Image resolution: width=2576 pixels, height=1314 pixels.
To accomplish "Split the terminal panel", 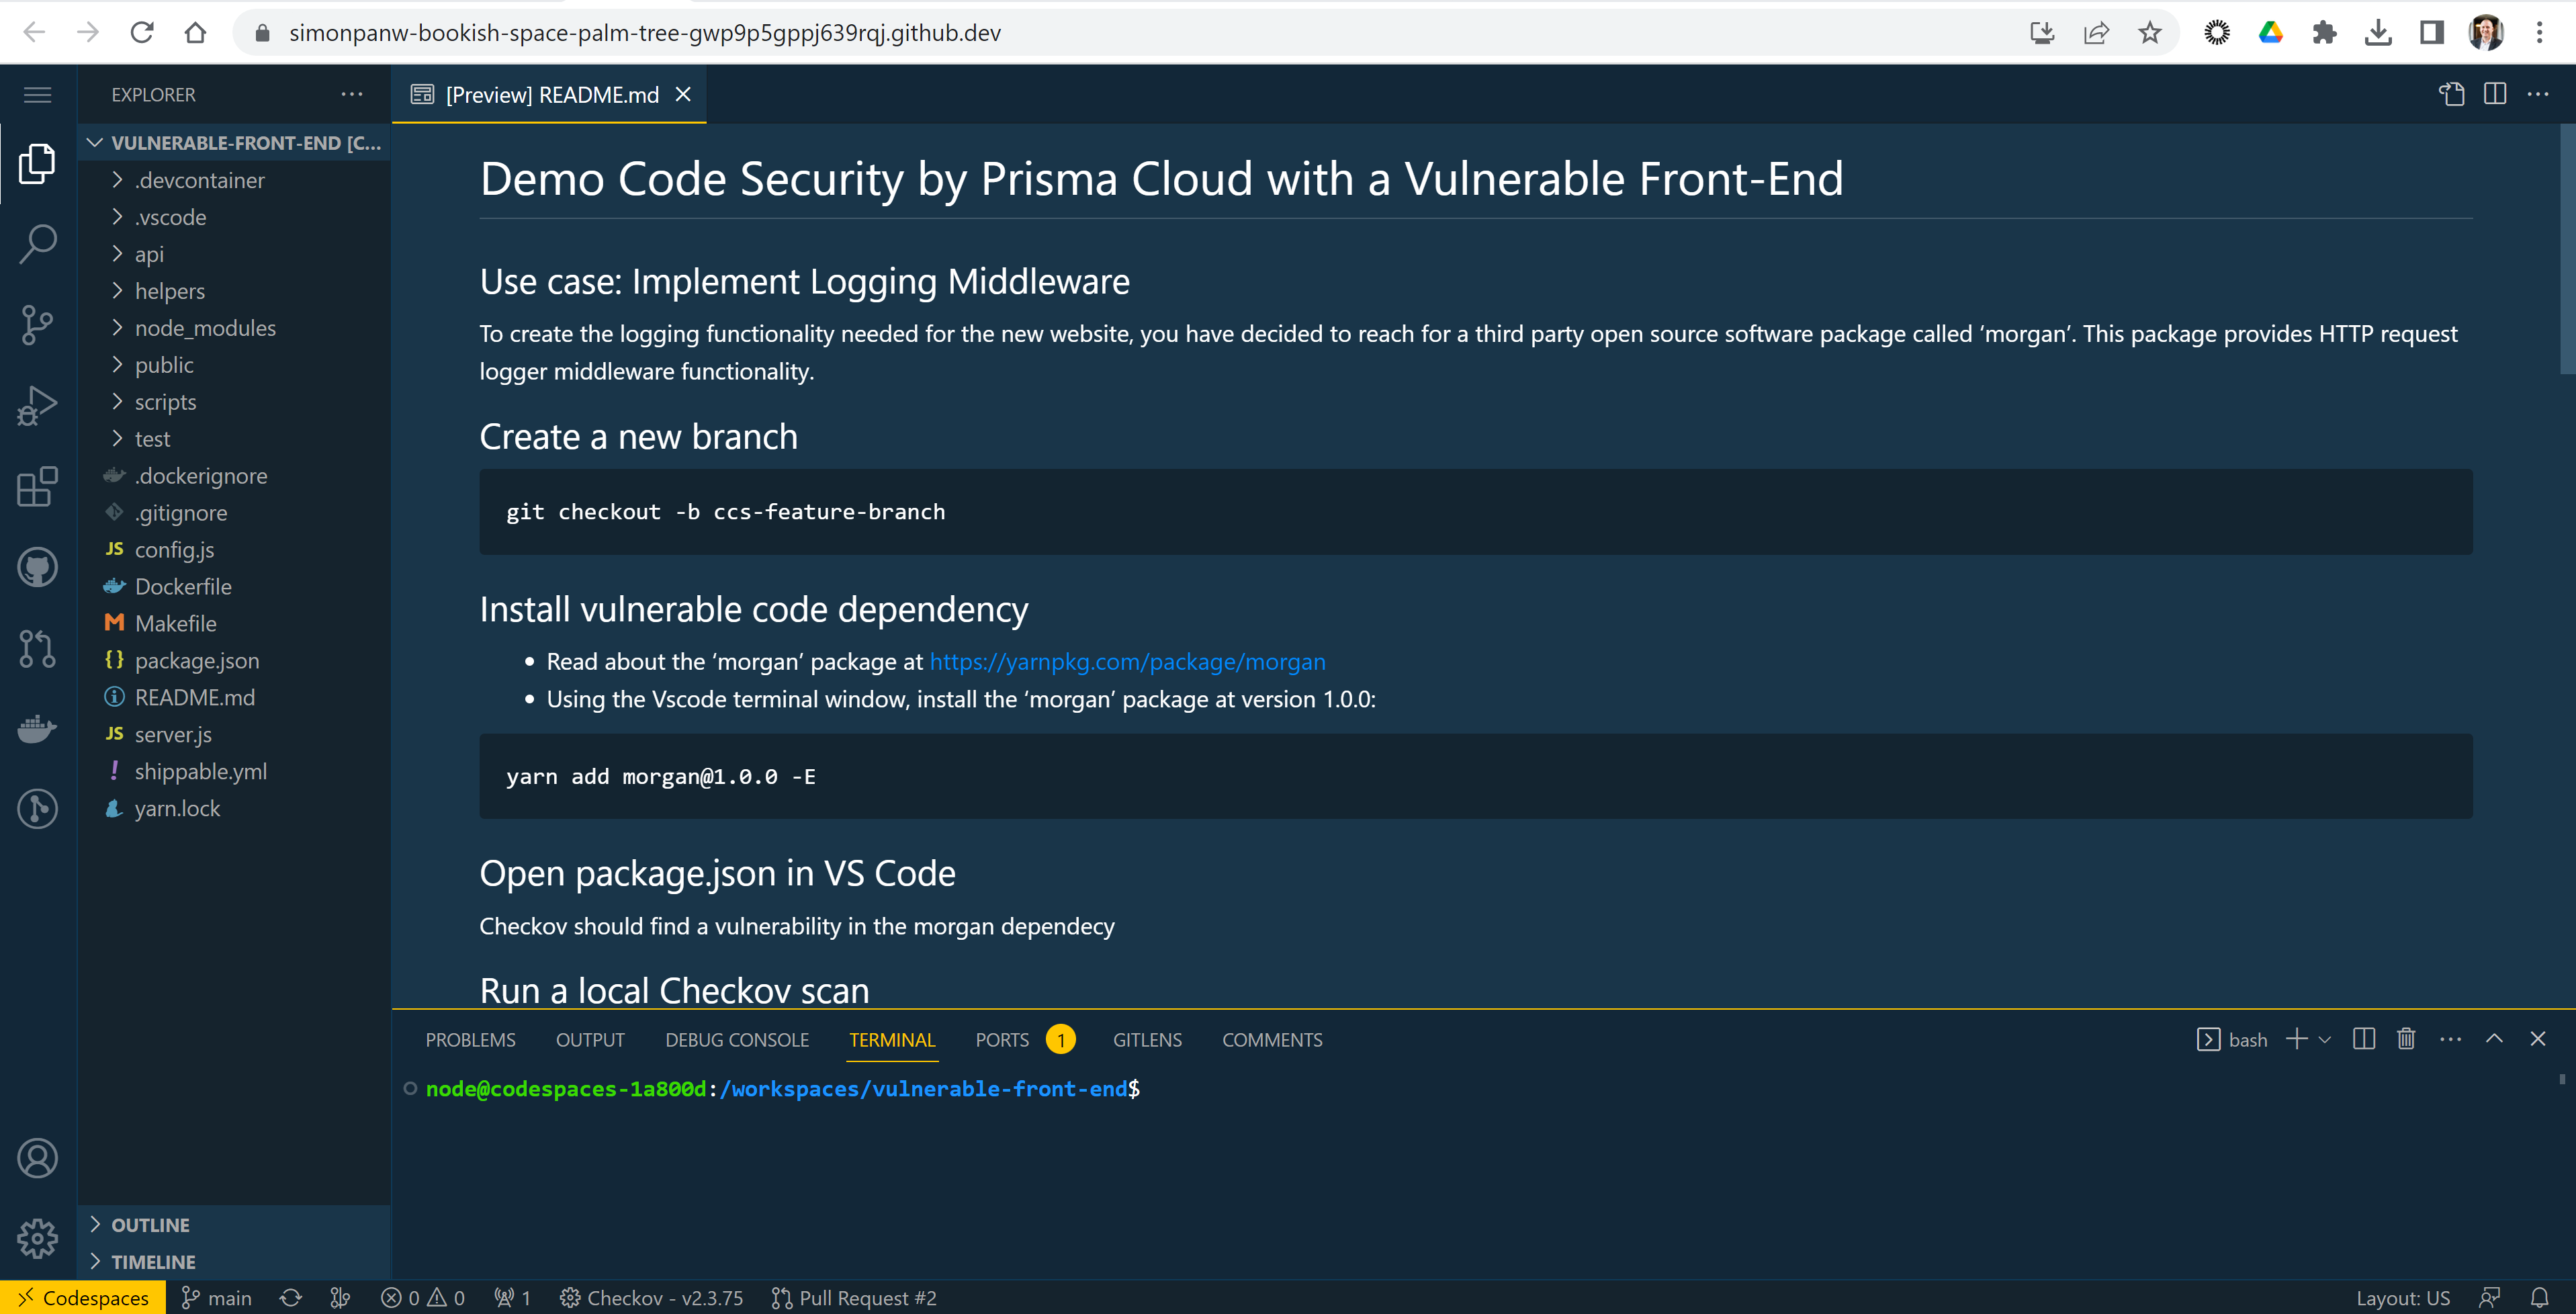I will [2363, 1039].
